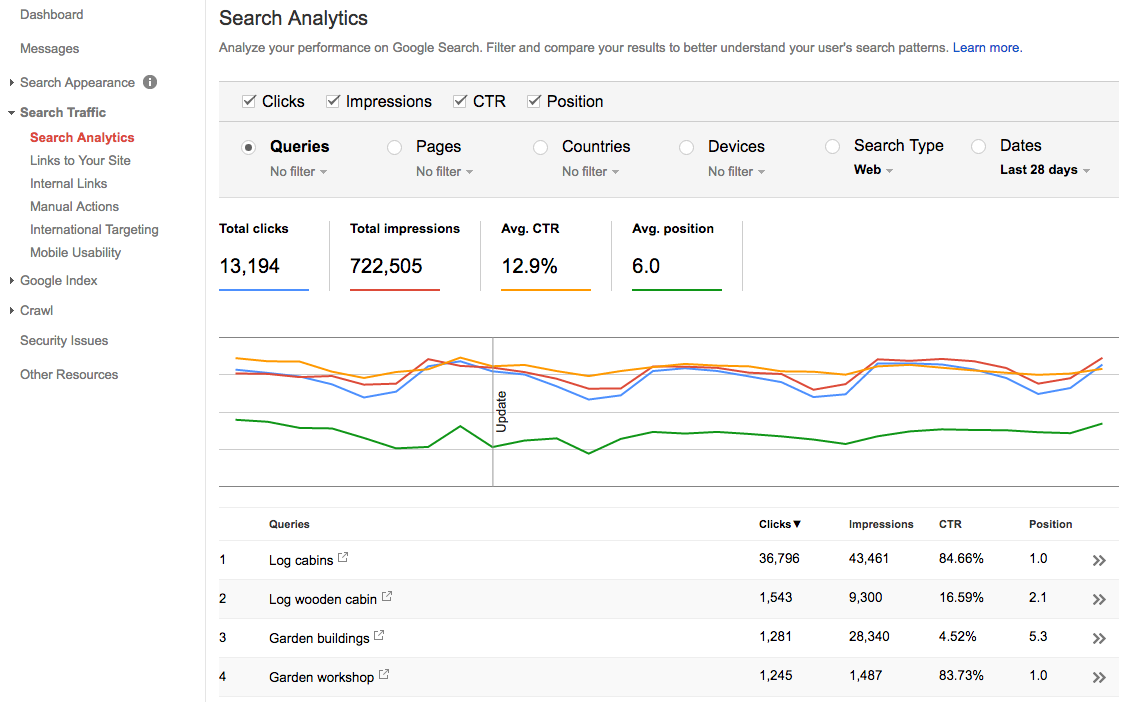Uncheck the Position checkbox
The image size is (1122, 702).
point(533,100)
